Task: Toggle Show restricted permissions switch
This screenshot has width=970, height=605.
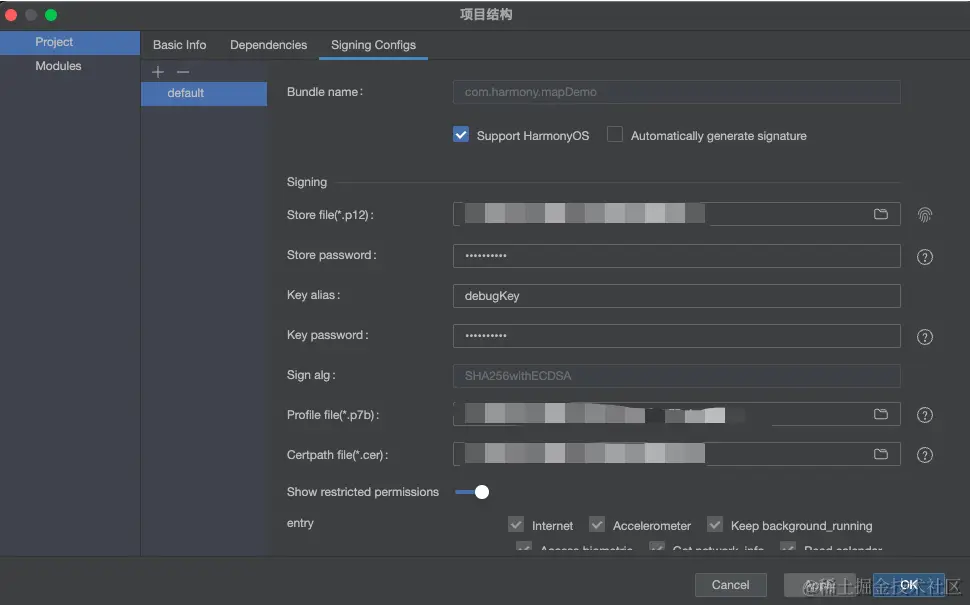Action: [x=472, y=492]
